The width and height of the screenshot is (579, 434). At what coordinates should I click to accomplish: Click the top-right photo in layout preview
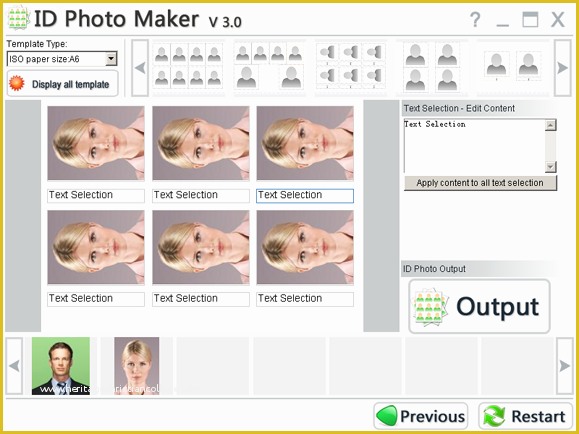(x=305, y=143)
